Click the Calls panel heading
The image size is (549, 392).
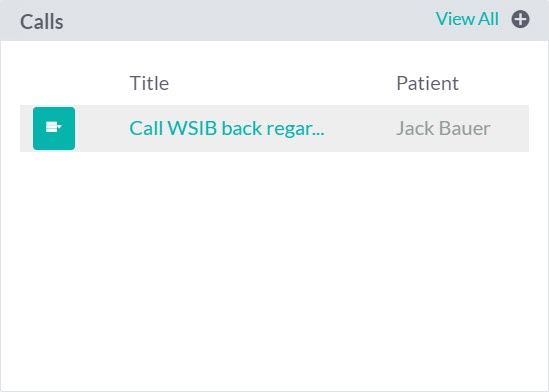click(42, 22)
